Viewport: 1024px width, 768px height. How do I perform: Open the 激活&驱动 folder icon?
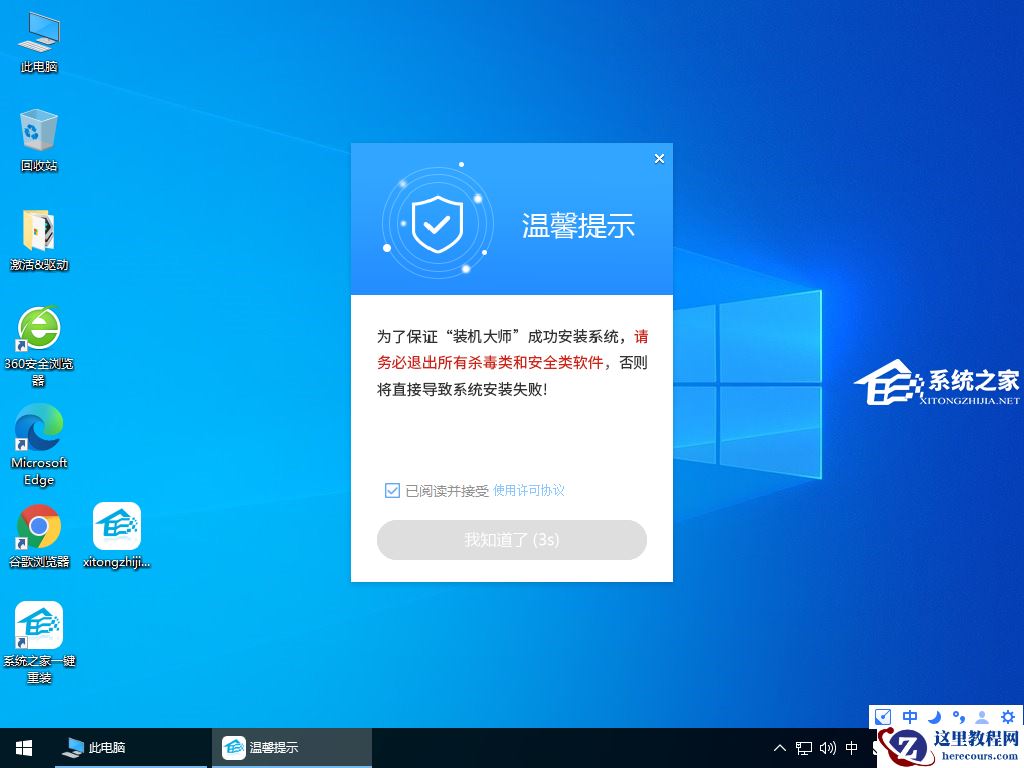coord(38,228)
